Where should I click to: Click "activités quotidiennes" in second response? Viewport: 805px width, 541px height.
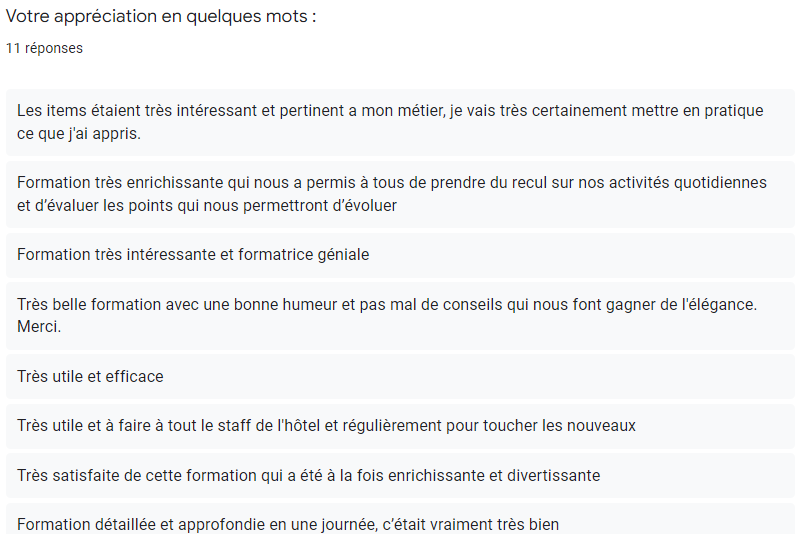688,183
